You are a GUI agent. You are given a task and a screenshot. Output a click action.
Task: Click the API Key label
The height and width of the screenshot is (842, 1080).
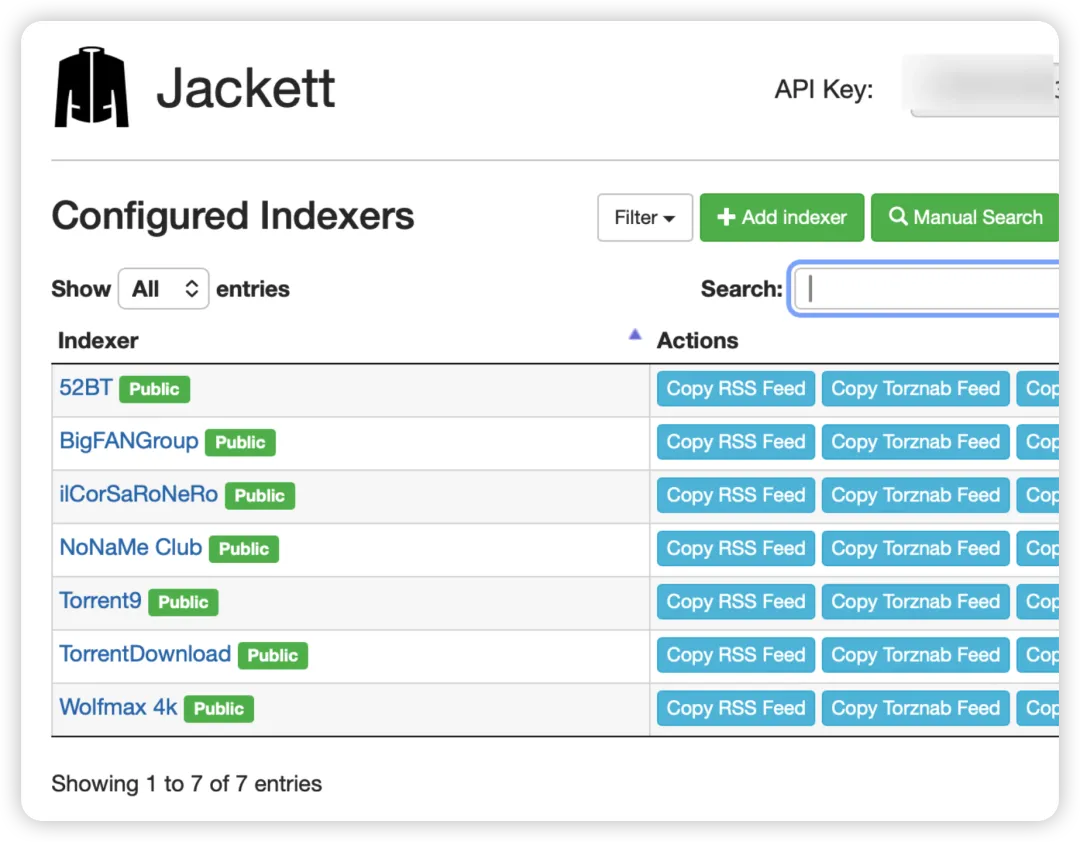(x=824, y=89)
